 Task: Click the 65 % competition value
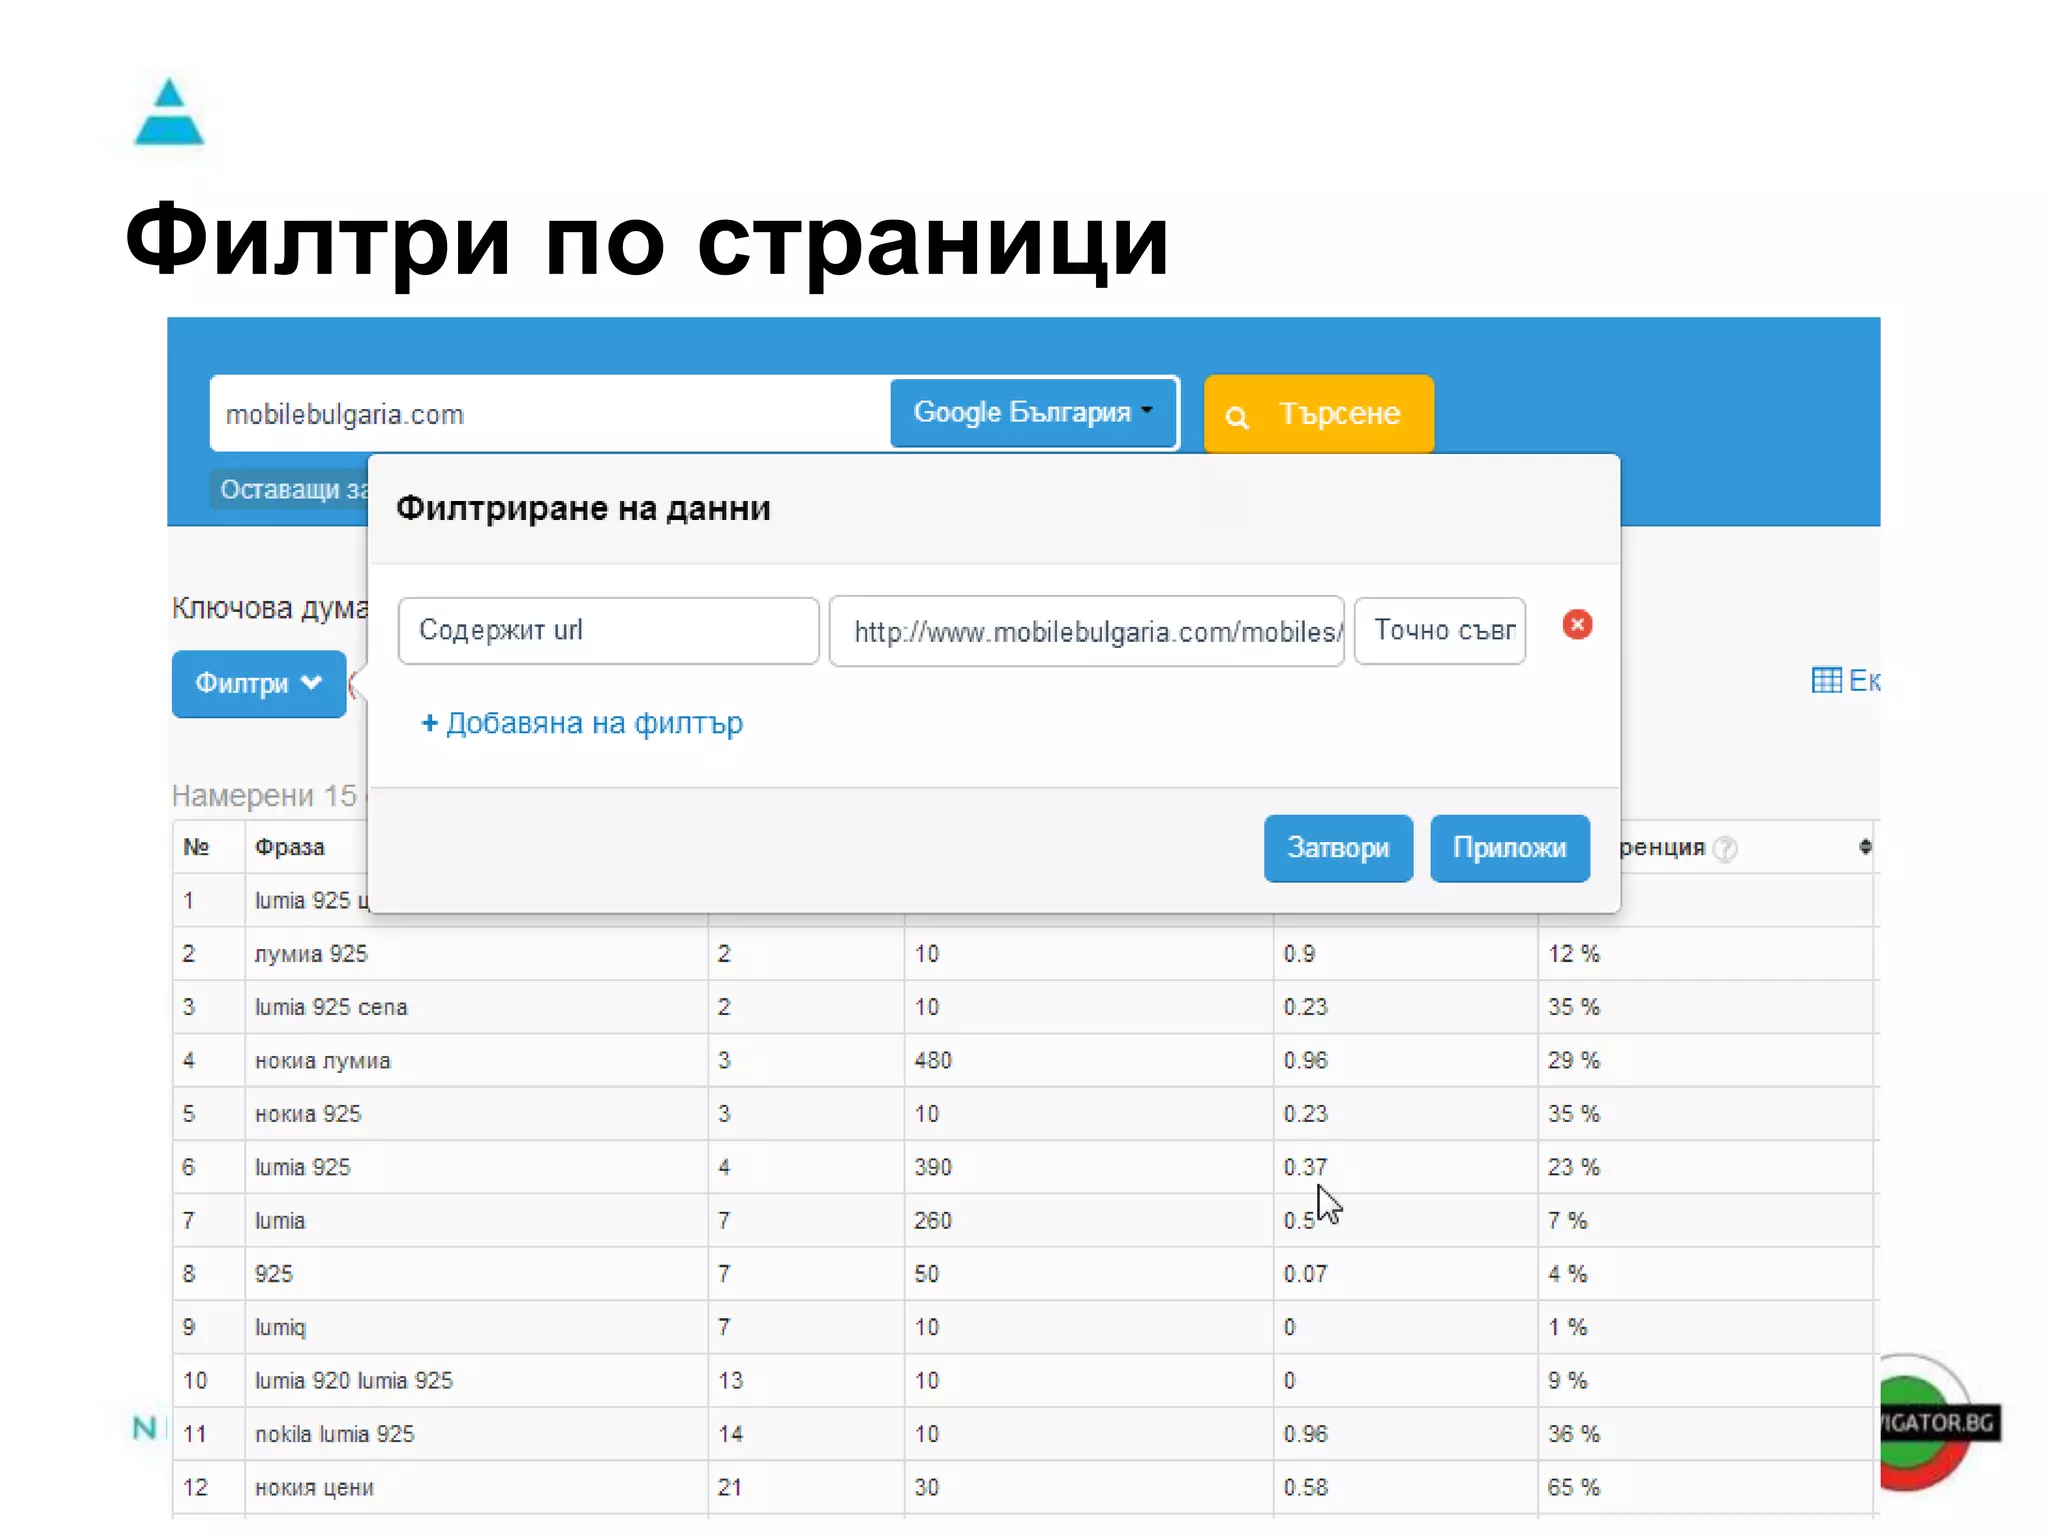1574,1488
